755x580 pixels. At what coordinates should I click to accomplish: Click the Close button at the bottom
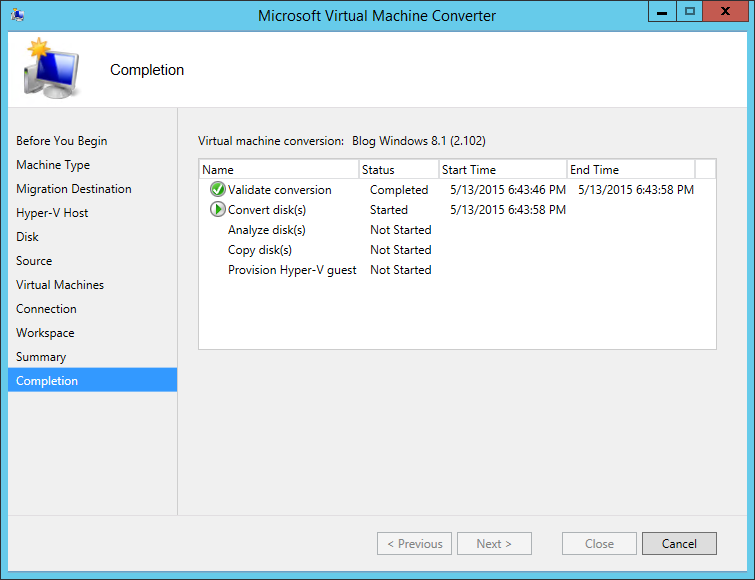coord(599,543)
